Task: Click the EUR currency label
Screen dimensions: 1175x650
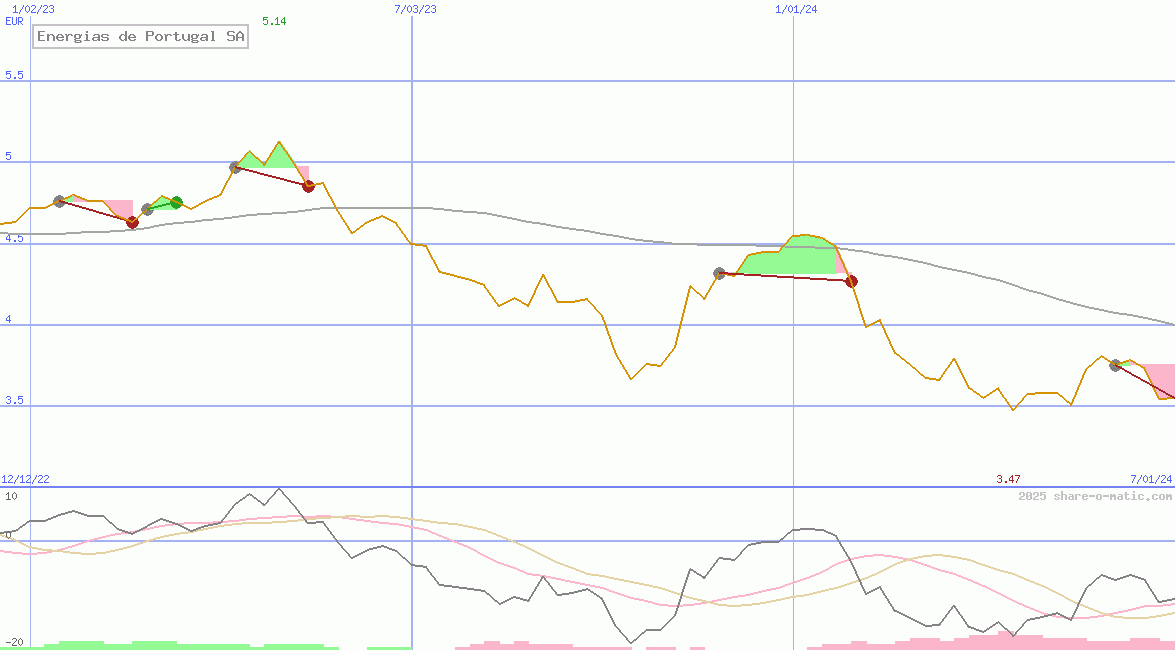Action: click(14, 21)
